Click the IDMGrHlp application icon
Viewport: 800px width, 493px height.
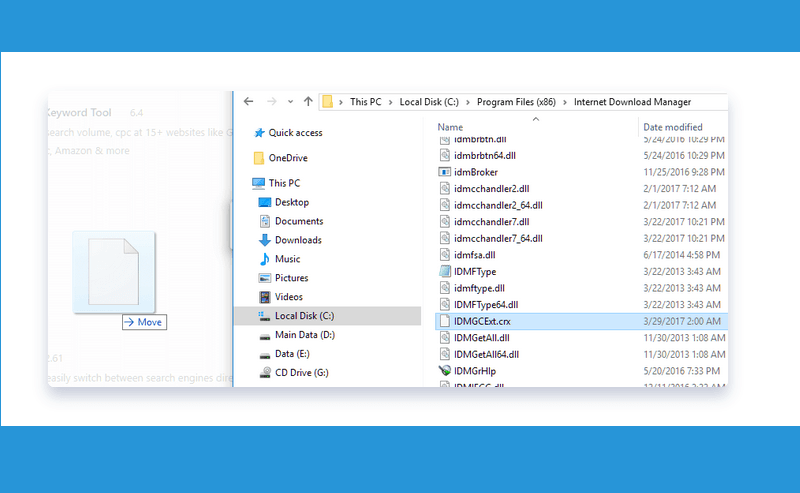[x=444, y=371]
